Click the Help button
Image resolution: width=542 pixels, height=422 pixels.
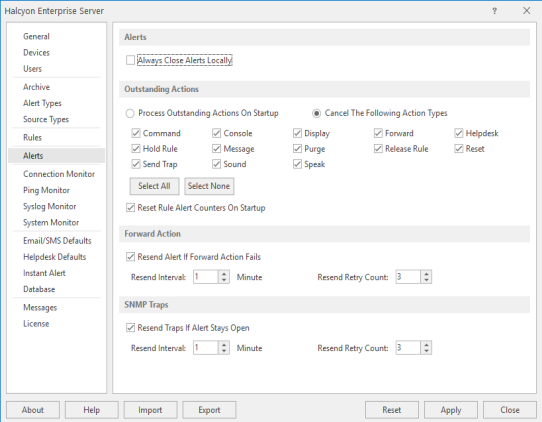point(92,410)
